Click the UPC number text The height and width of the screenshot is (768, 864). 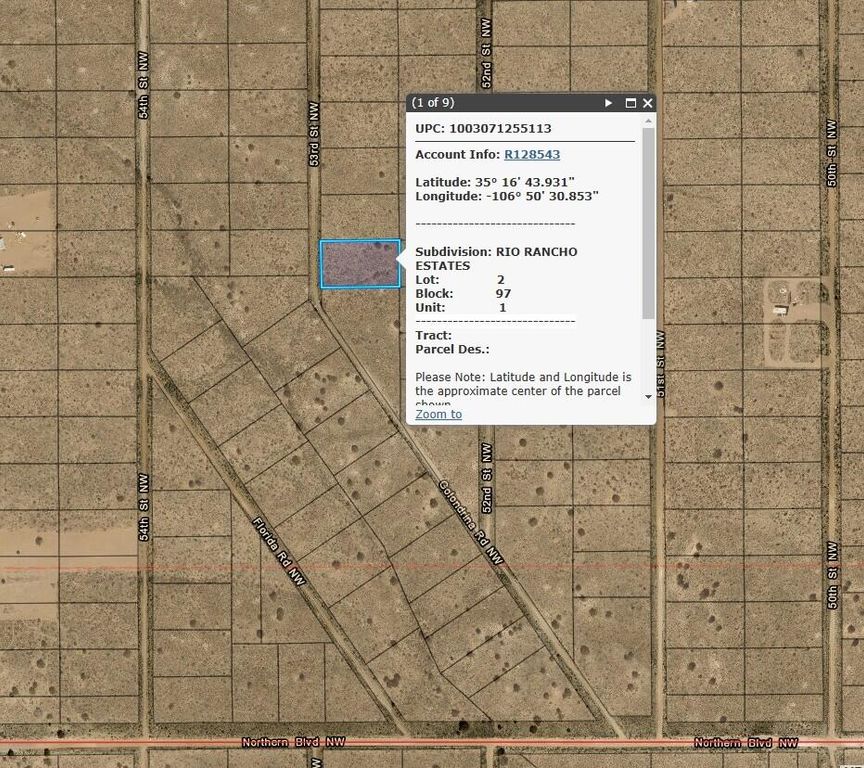pyautogui.click(x=484, y=128)
